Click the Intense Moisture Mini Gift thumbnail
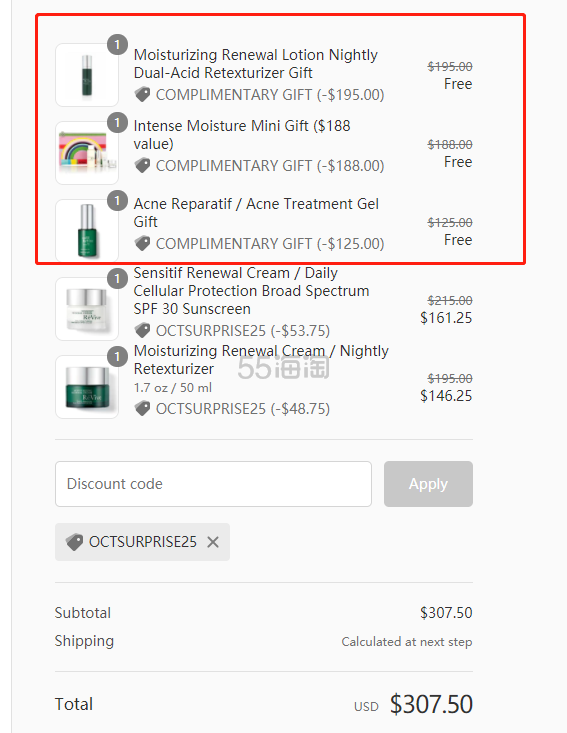Screen dimensions: 567x733 pyautogui.click(x=87, y=153)
